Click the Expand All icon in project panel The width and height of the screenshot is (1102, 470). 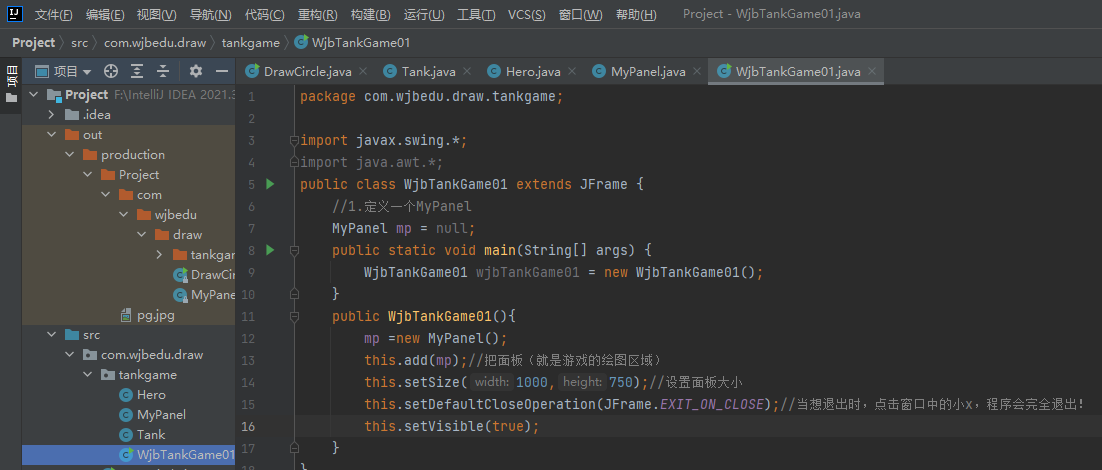pyautogui.click(x=137, y=72)
